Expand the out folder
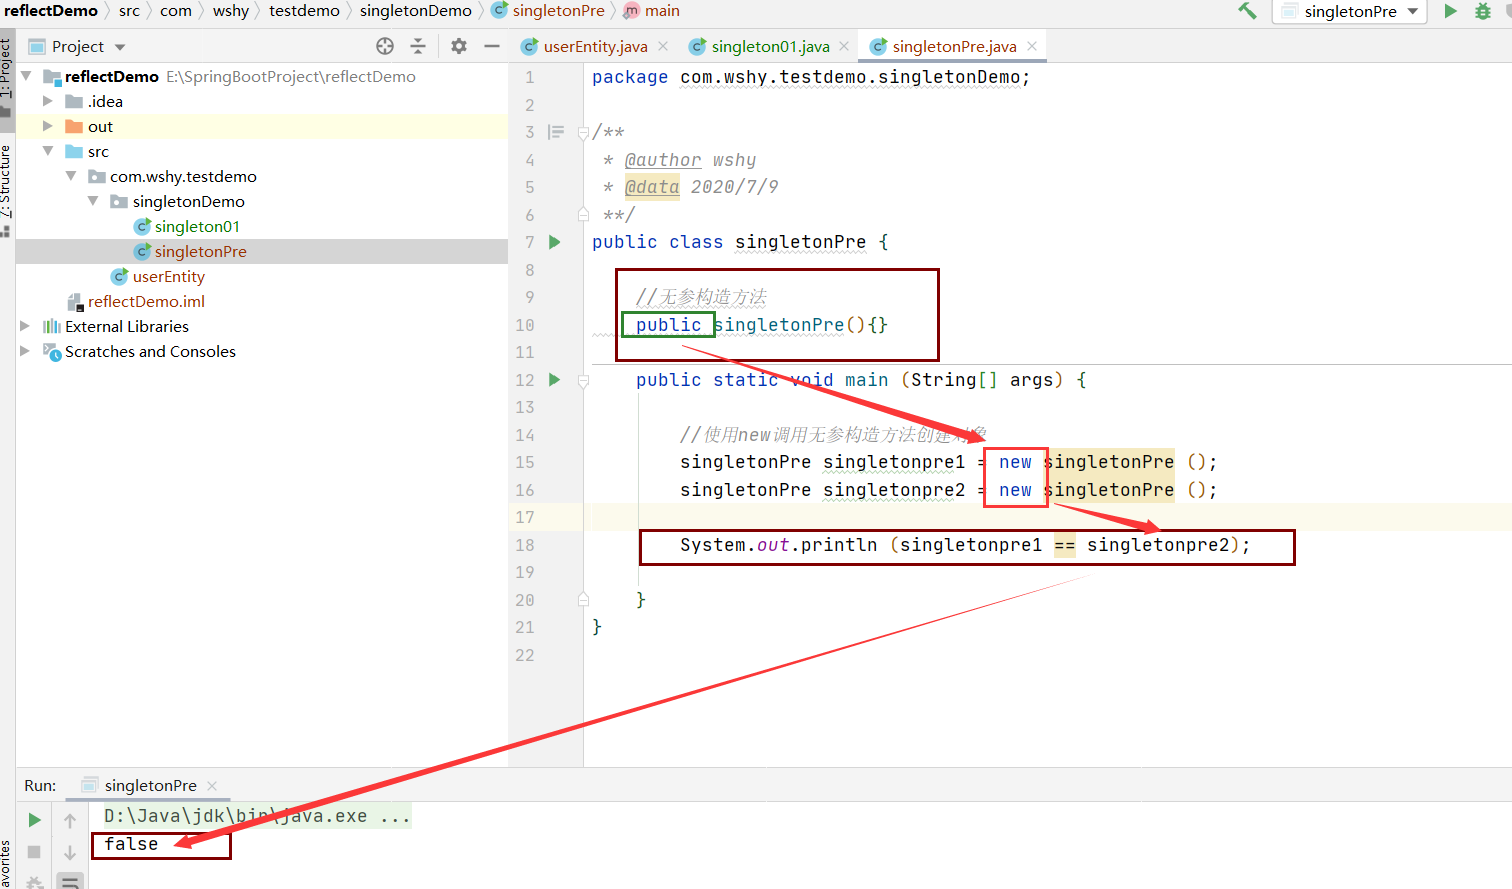The image size is (1512, 889). (47, 126)
